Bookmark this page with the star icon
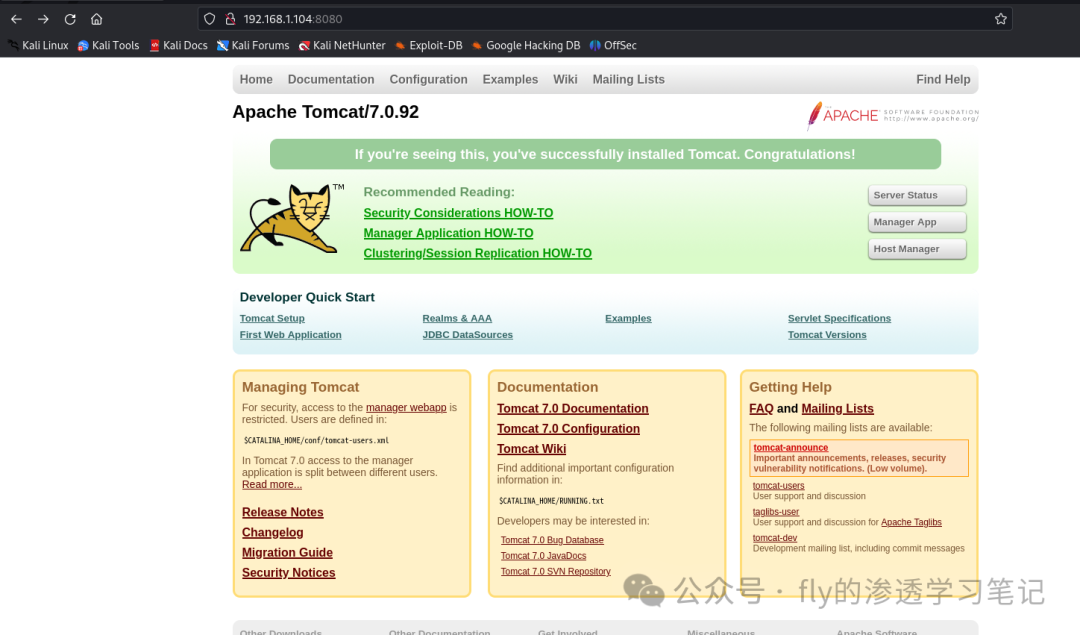 click(x=1001, y=19)
